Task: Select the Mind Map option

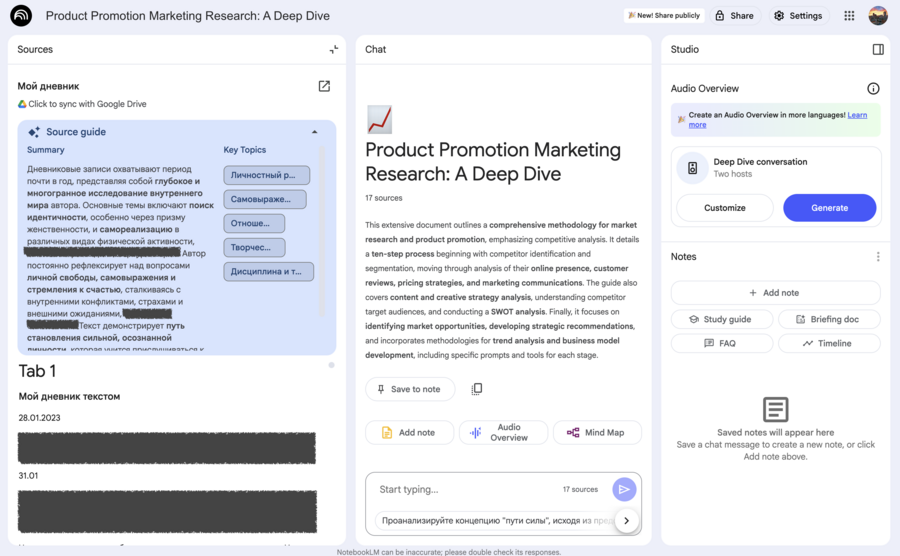Action: click(x=596, y=432)
